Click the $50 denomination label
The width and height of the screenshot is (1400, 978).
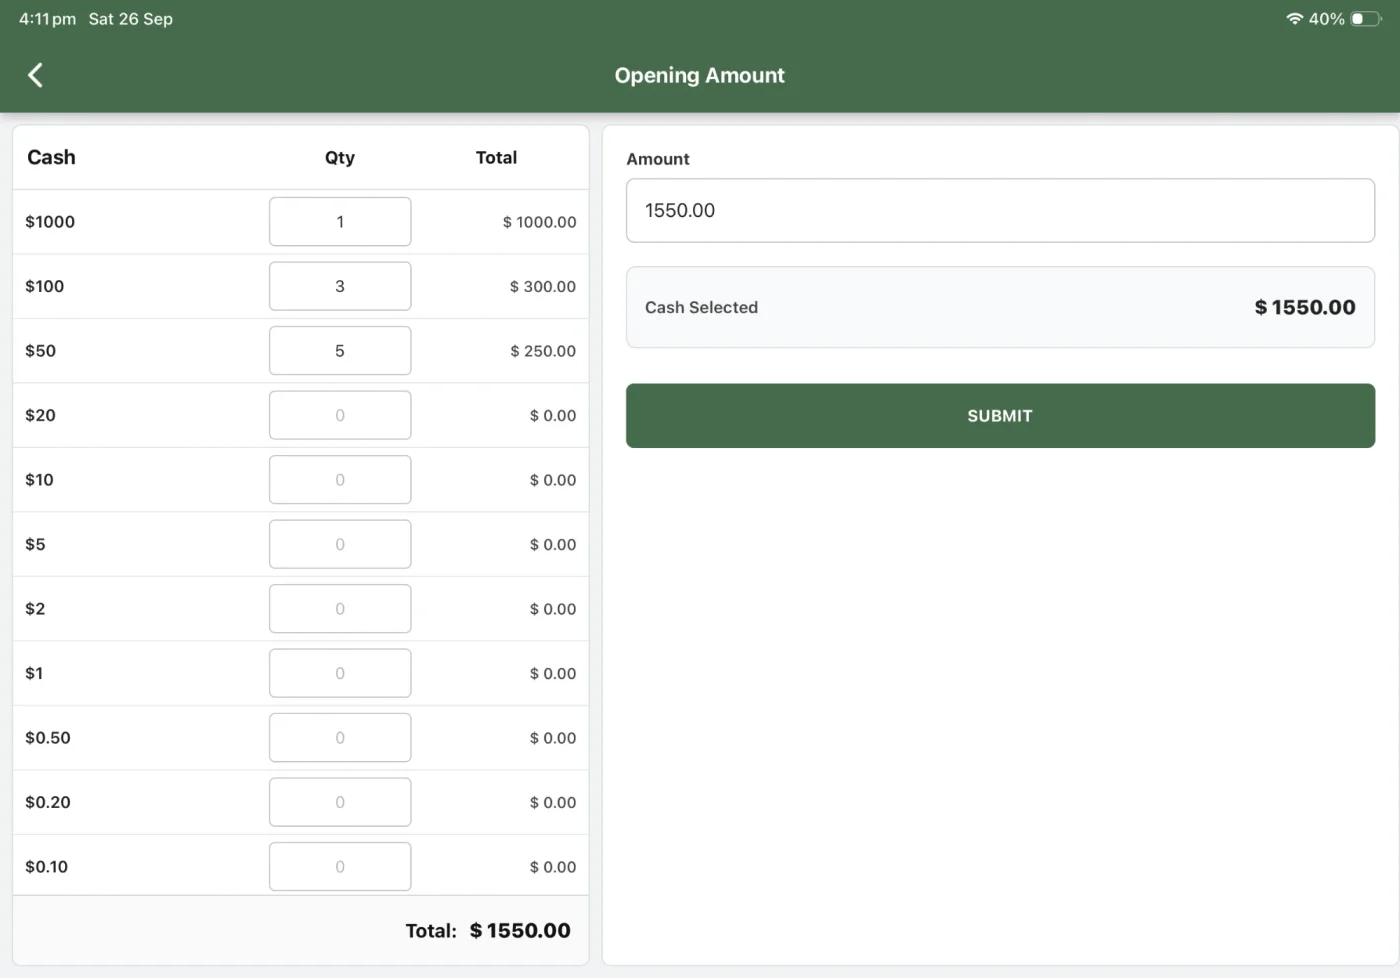coord(41,351)
